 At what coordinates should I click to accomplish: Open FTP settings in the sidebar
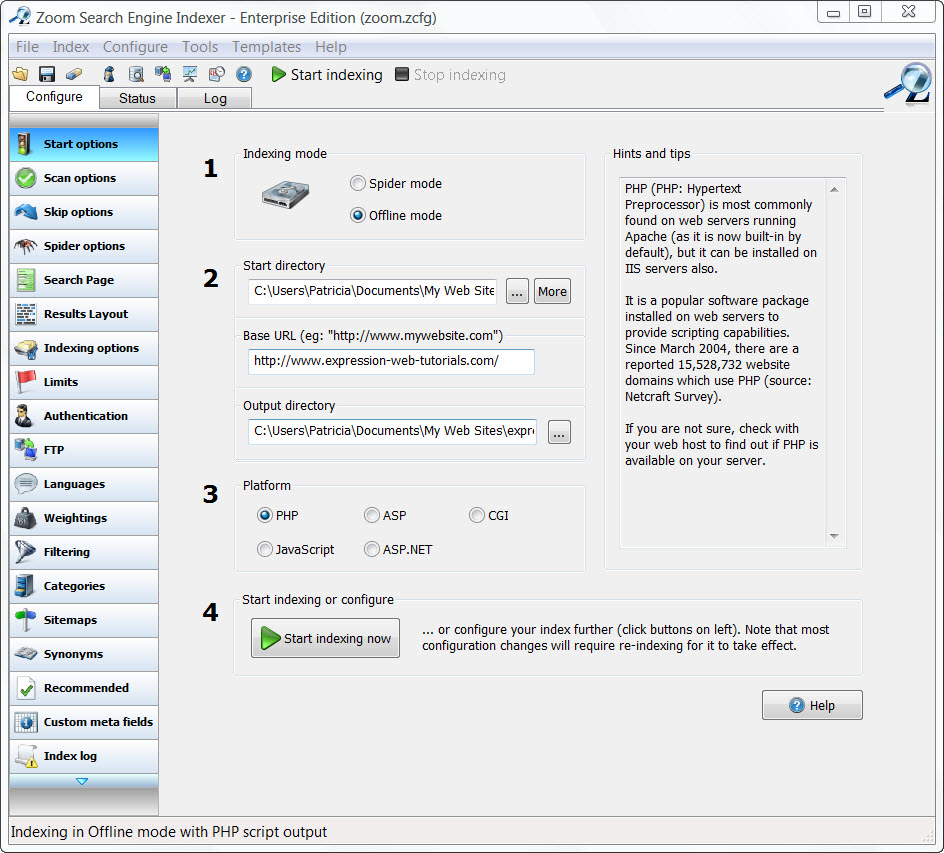84,450
